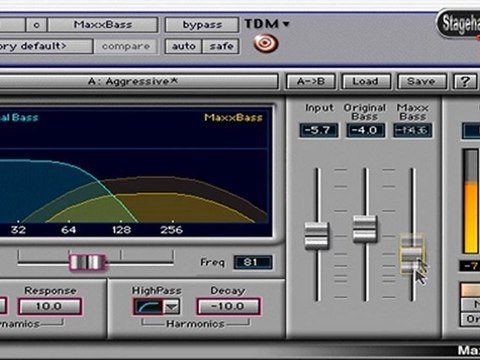The height and width of the screenshot is (360, 480).
Task: Click the red target automation icon
Action: click(x=266, y=44)
